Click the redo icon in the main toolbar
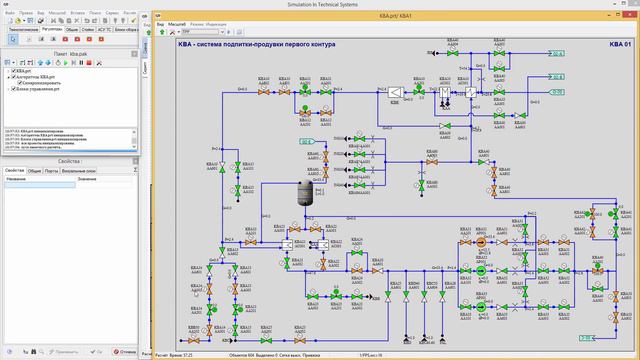The width and height of the screenshot is (640, 360). pyautogui.click(x=95, y=20)
